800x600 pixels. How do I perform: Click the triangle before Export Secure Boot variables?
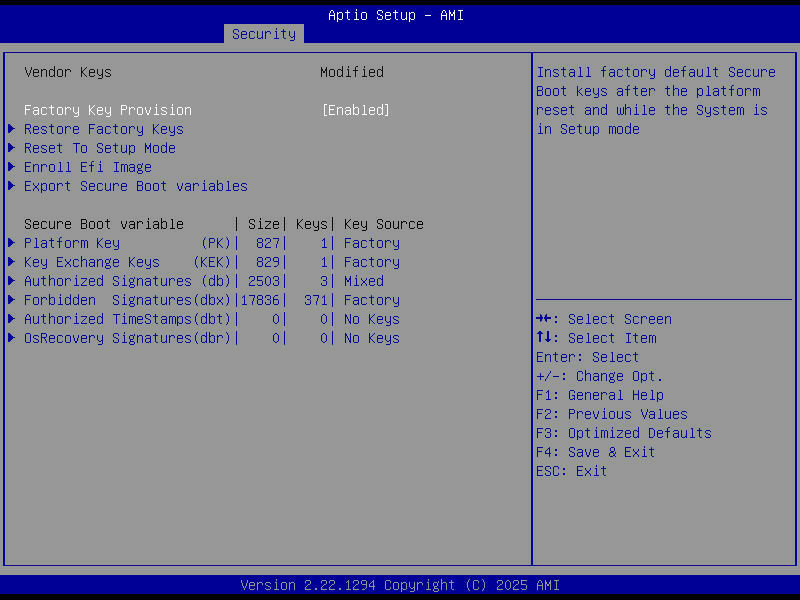click(x=11, y=185)
